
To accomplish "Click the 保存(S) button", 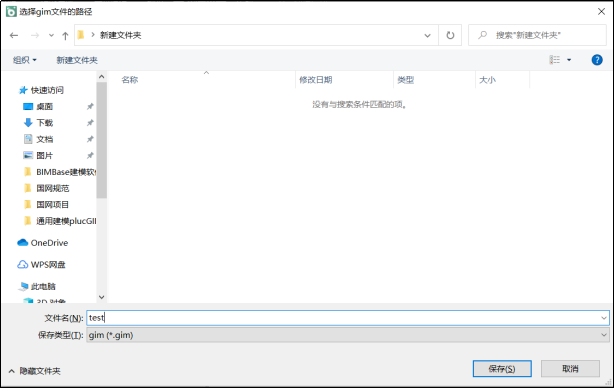I will coord(502,369).
